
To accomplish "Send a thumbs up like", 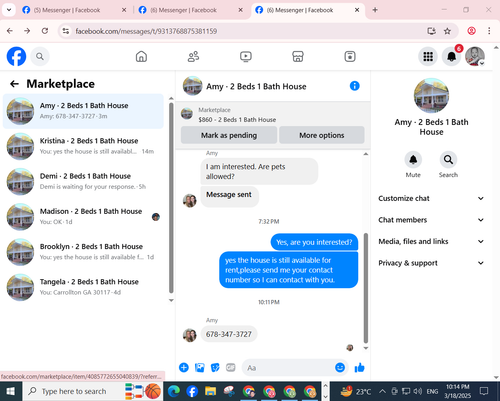I will 360,368.
